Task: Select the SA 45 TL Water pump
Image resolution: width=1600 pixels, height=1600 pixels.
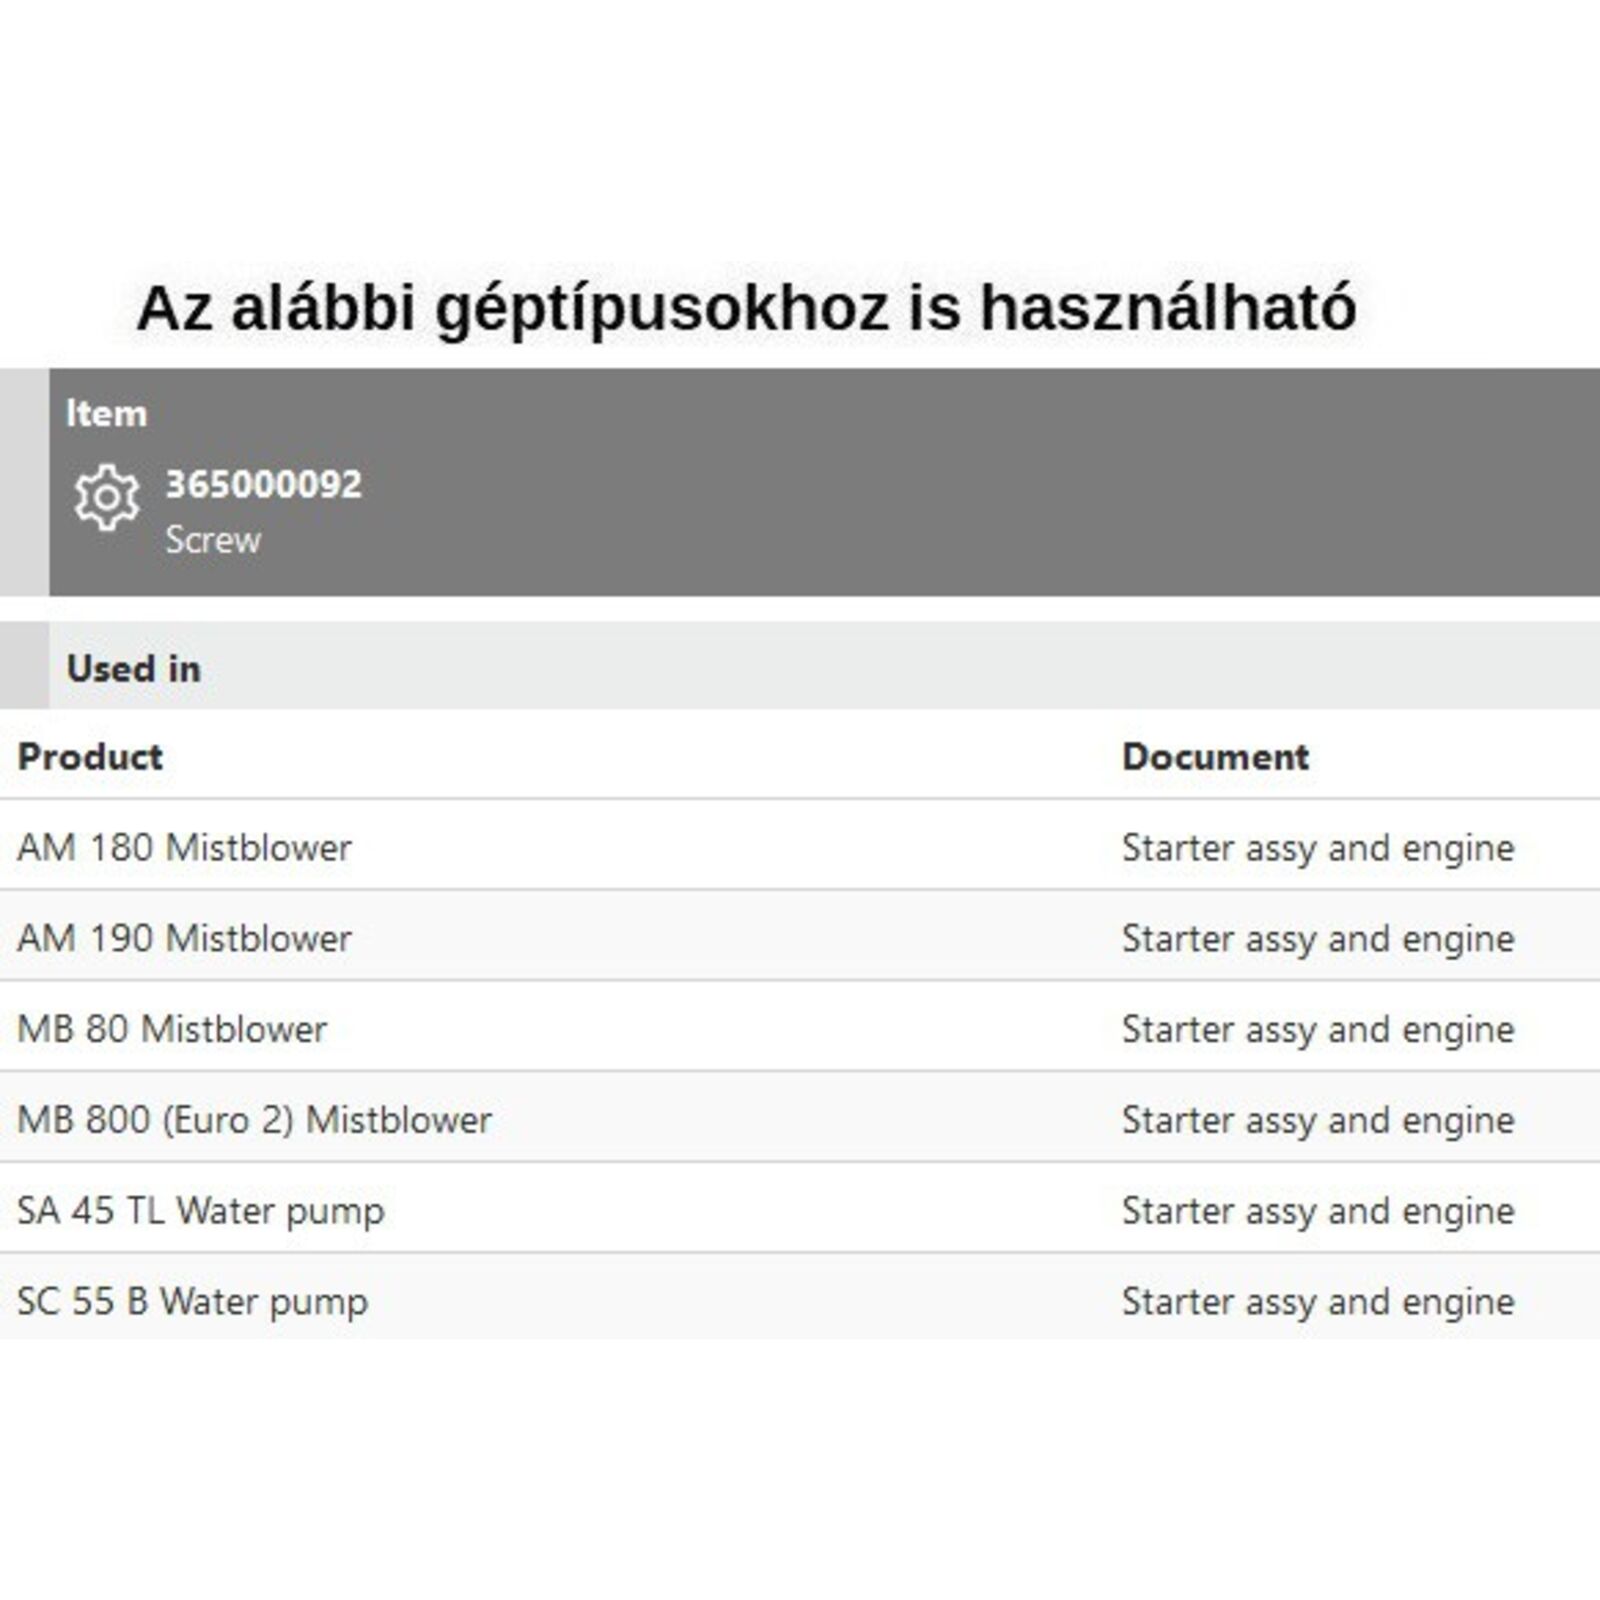Action: pyautogui.click(x=201, y=1211)
